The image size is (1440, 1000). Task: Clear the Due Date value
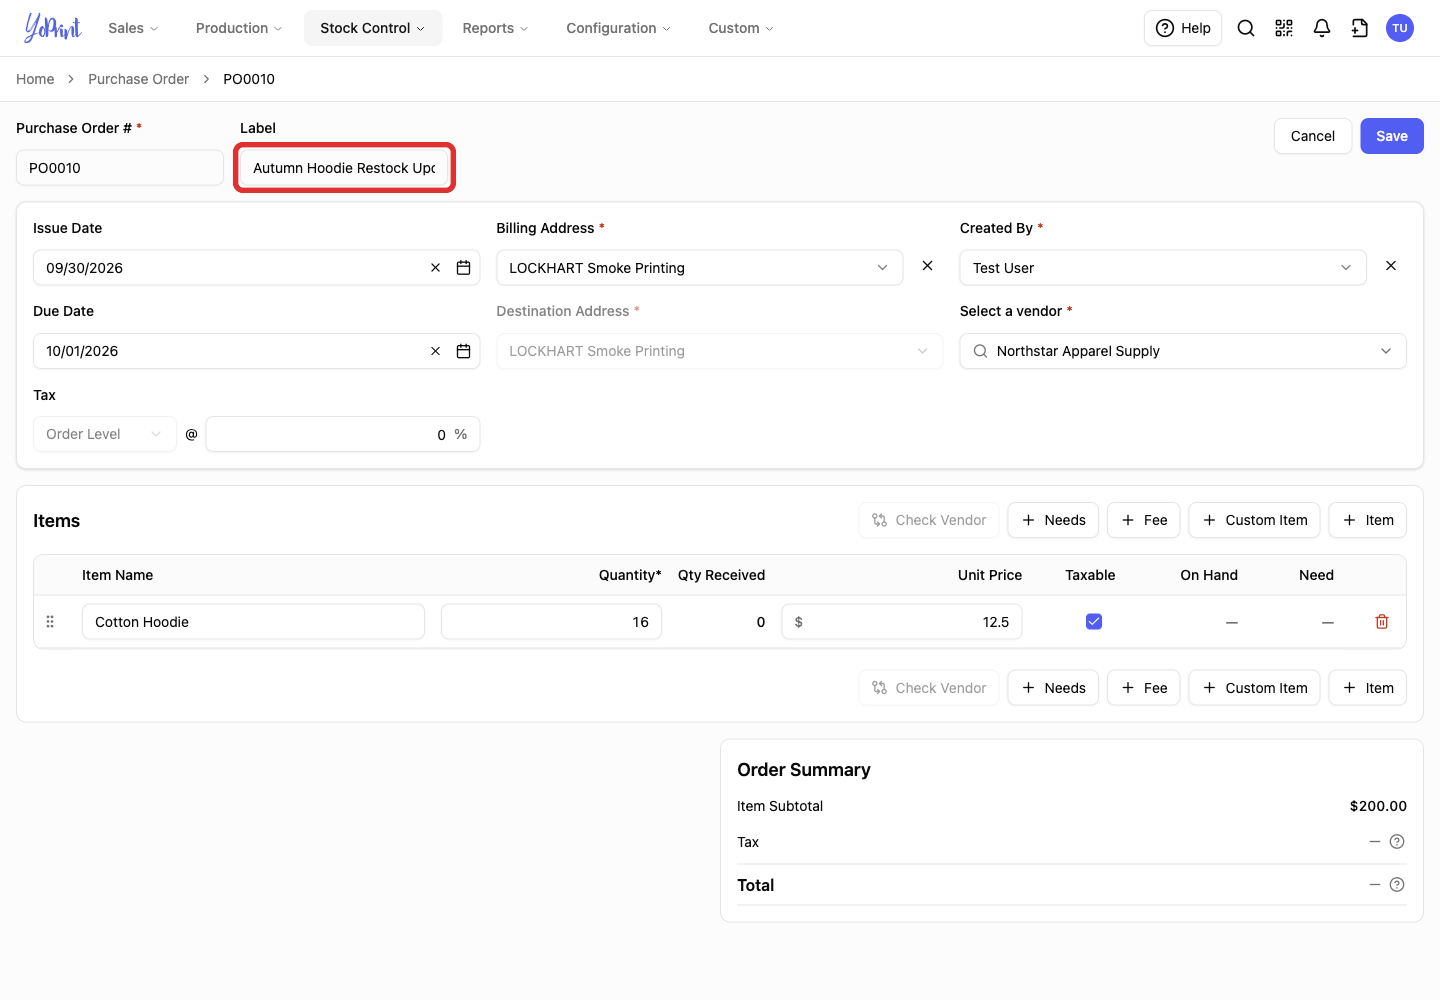click(x=435, y=351)
